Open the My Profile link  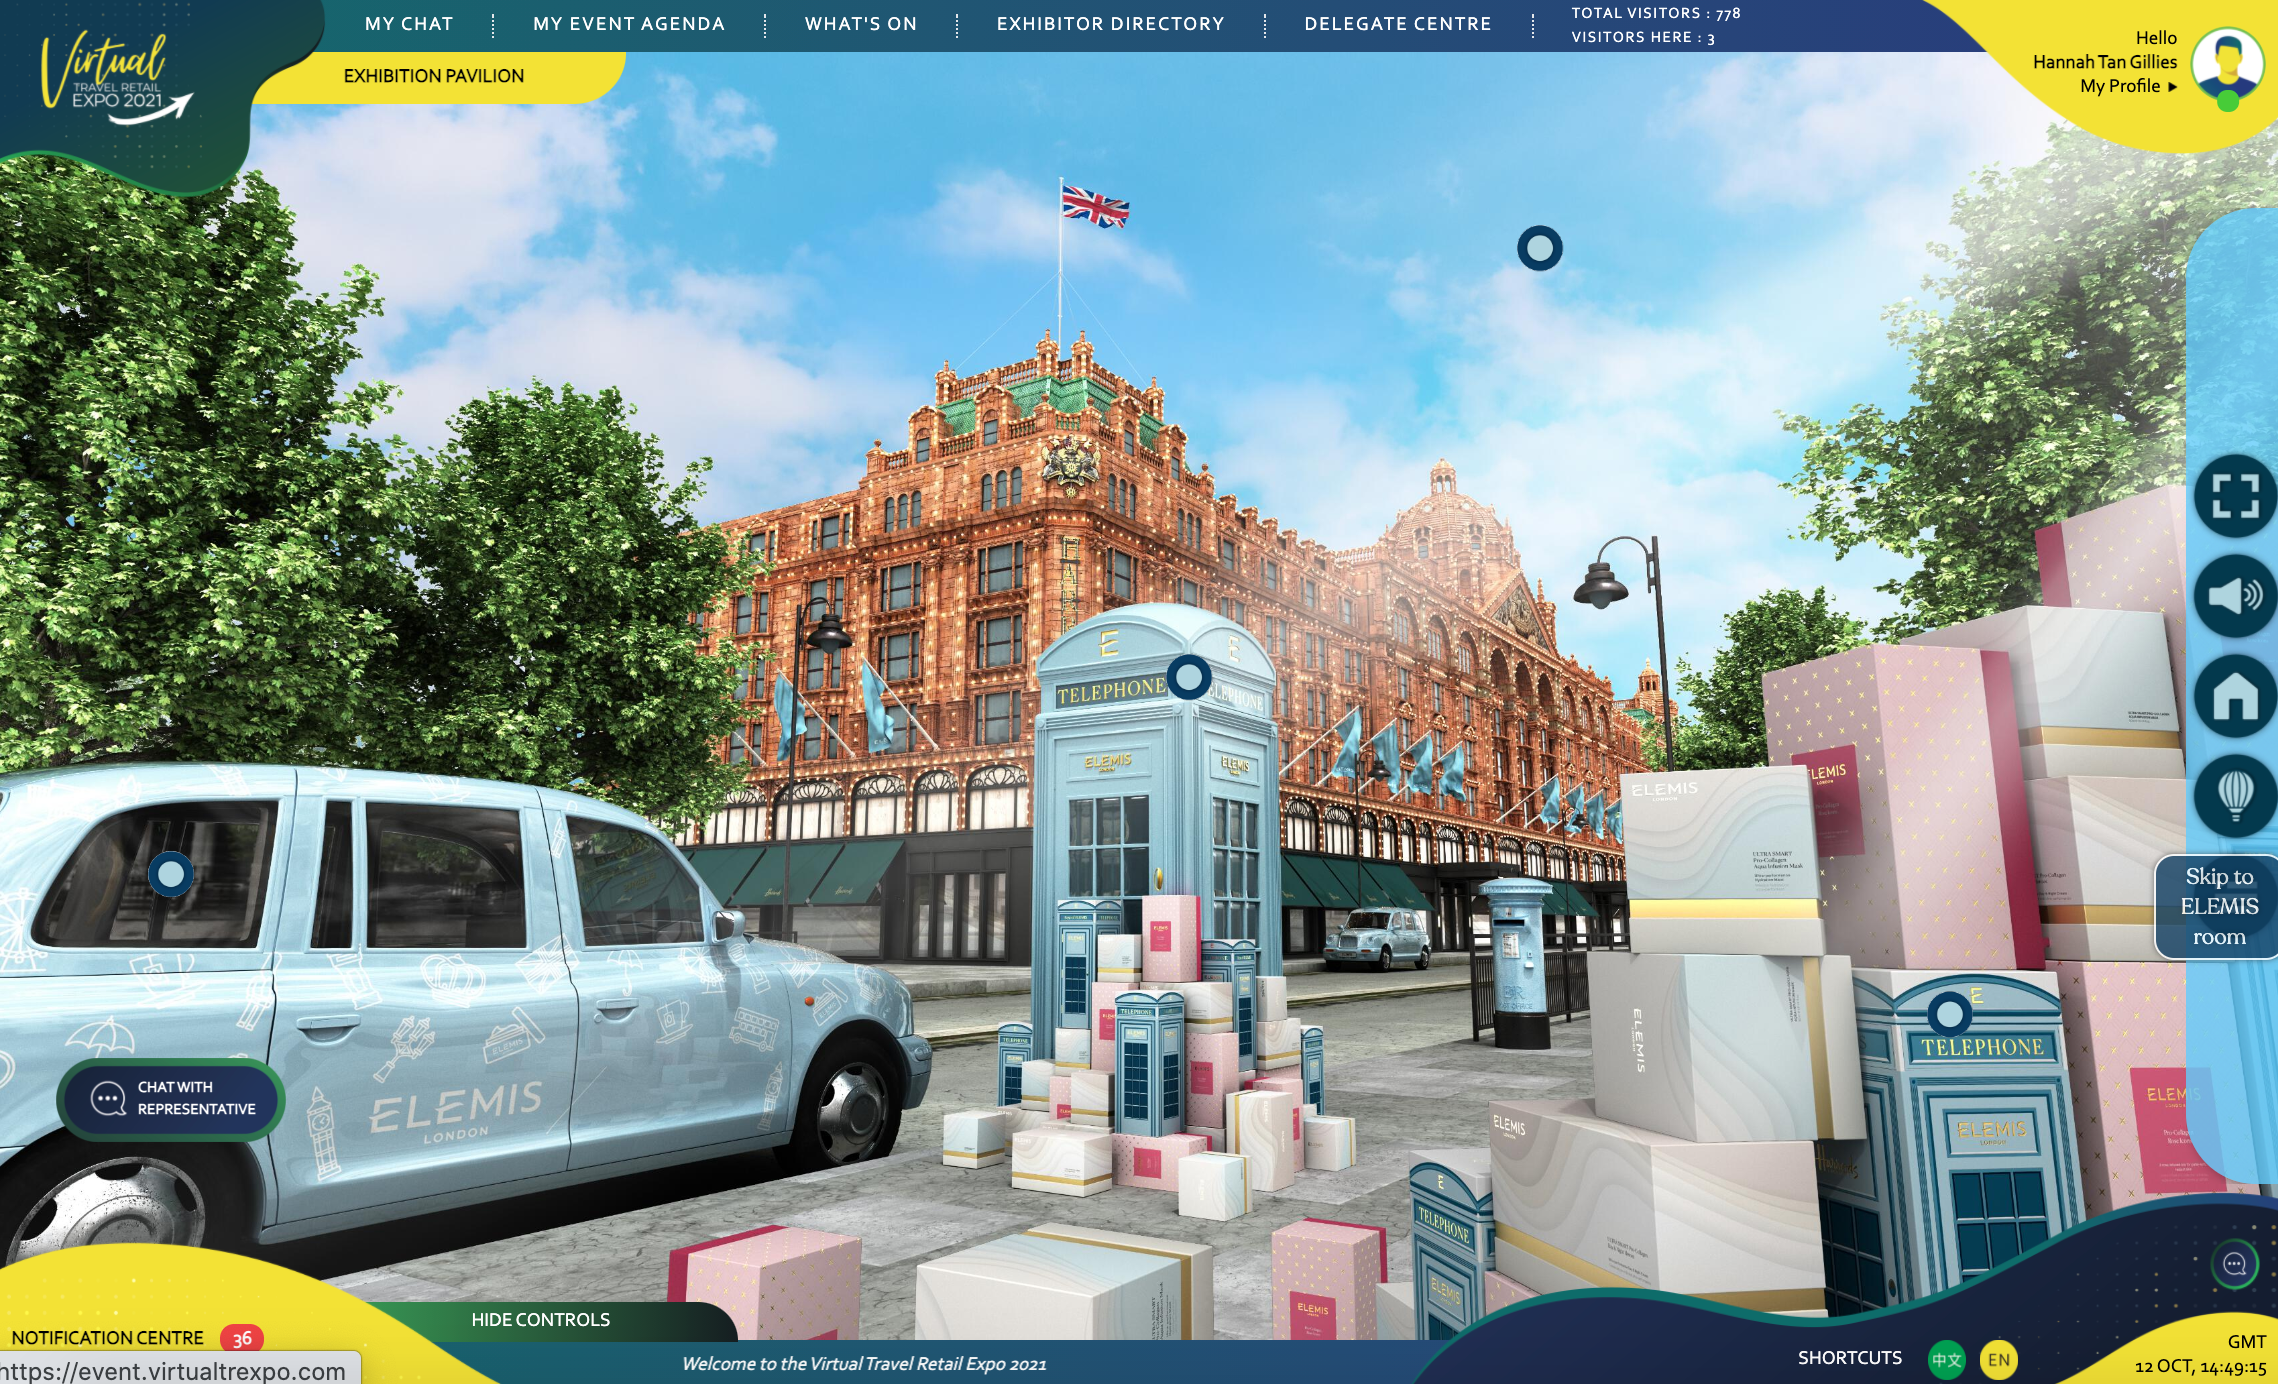coord(2128,86)
